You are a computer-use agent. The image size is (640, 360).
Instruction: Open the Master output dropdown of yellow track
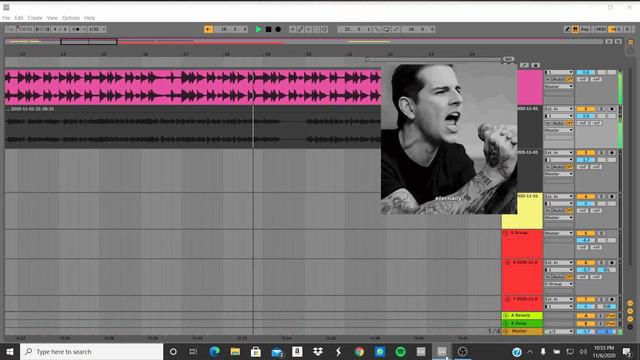[x=559, y=218]
